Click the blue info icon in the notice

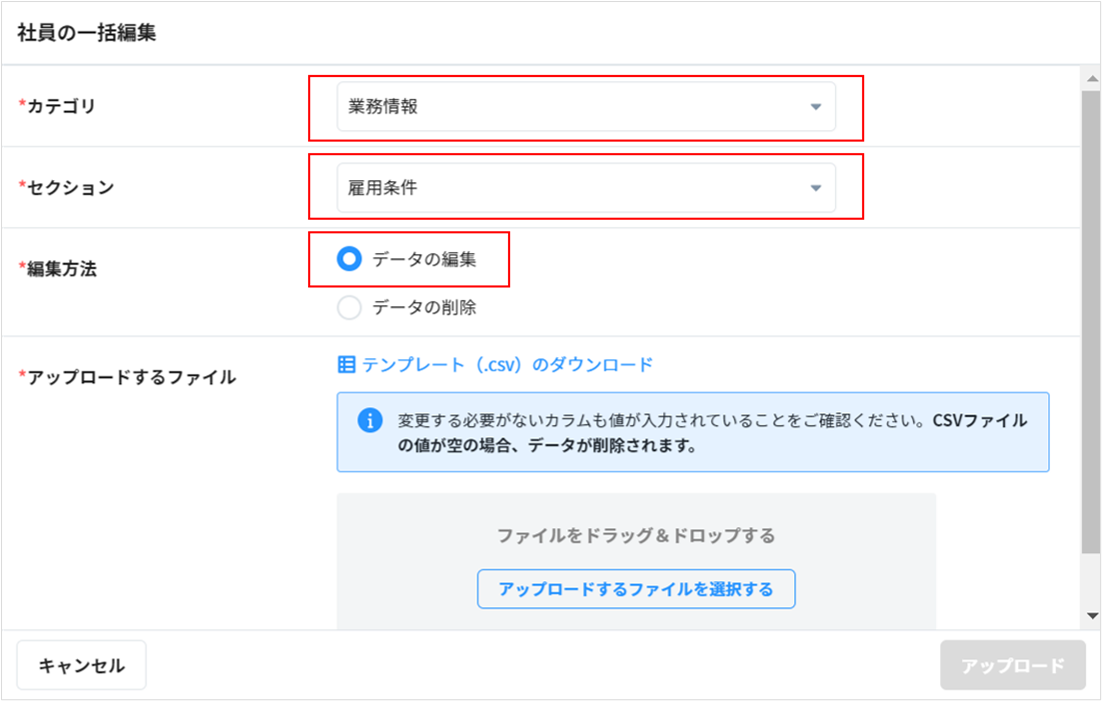pos(370,420)
